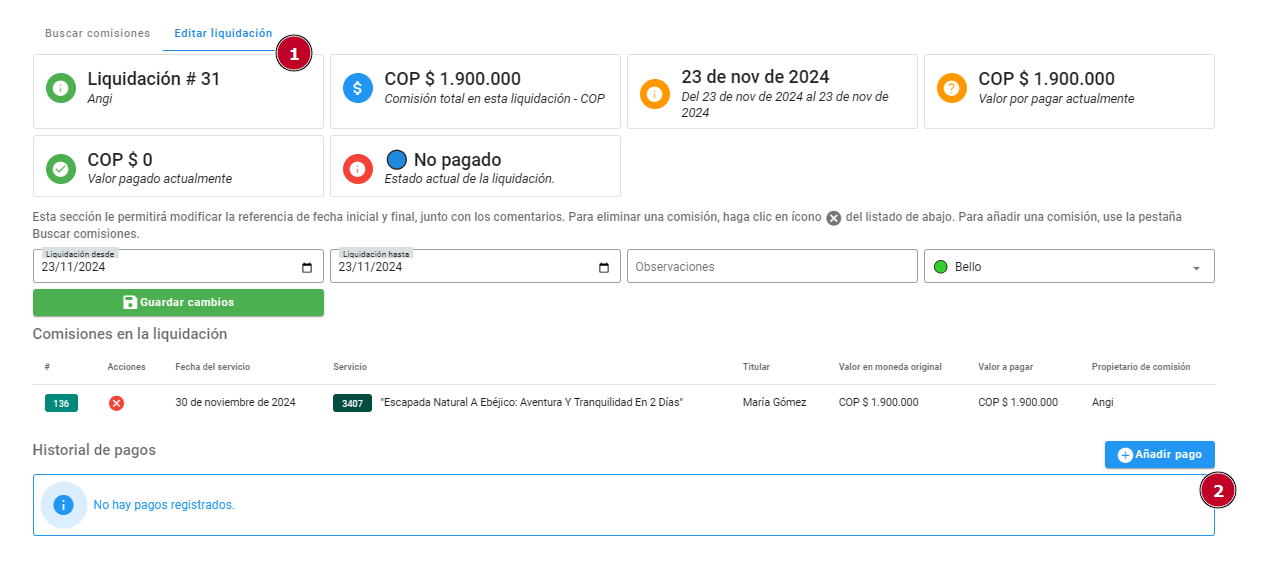Click the Acciones column header

point(127,367)
